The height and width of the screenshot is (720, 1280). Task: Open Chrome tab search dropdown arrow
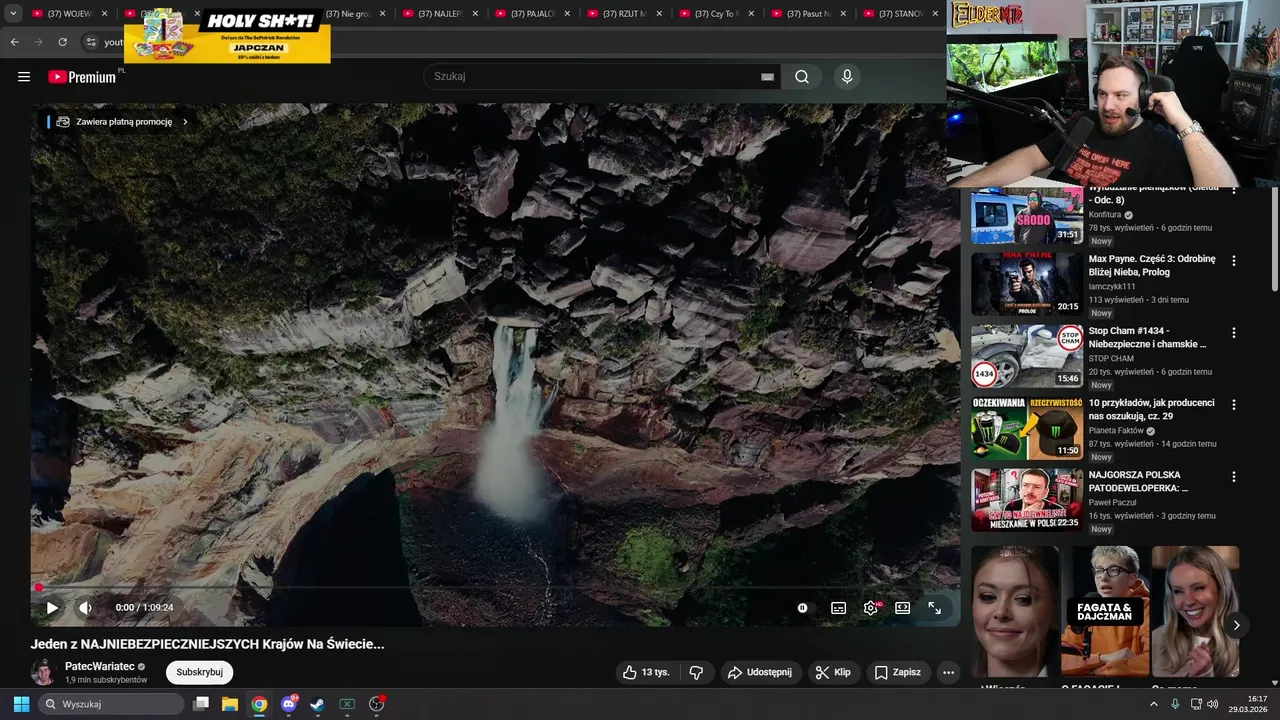pyautogui.click(x=13, y=14)
